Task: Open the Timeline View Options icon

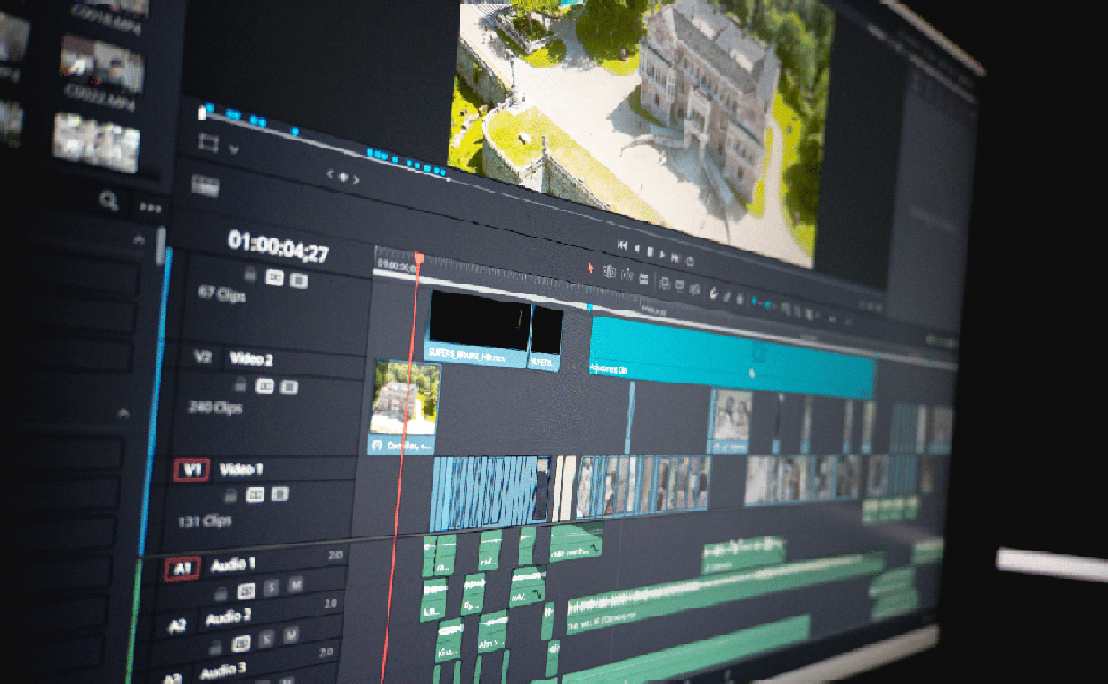Action: click(x=205, y=186)
